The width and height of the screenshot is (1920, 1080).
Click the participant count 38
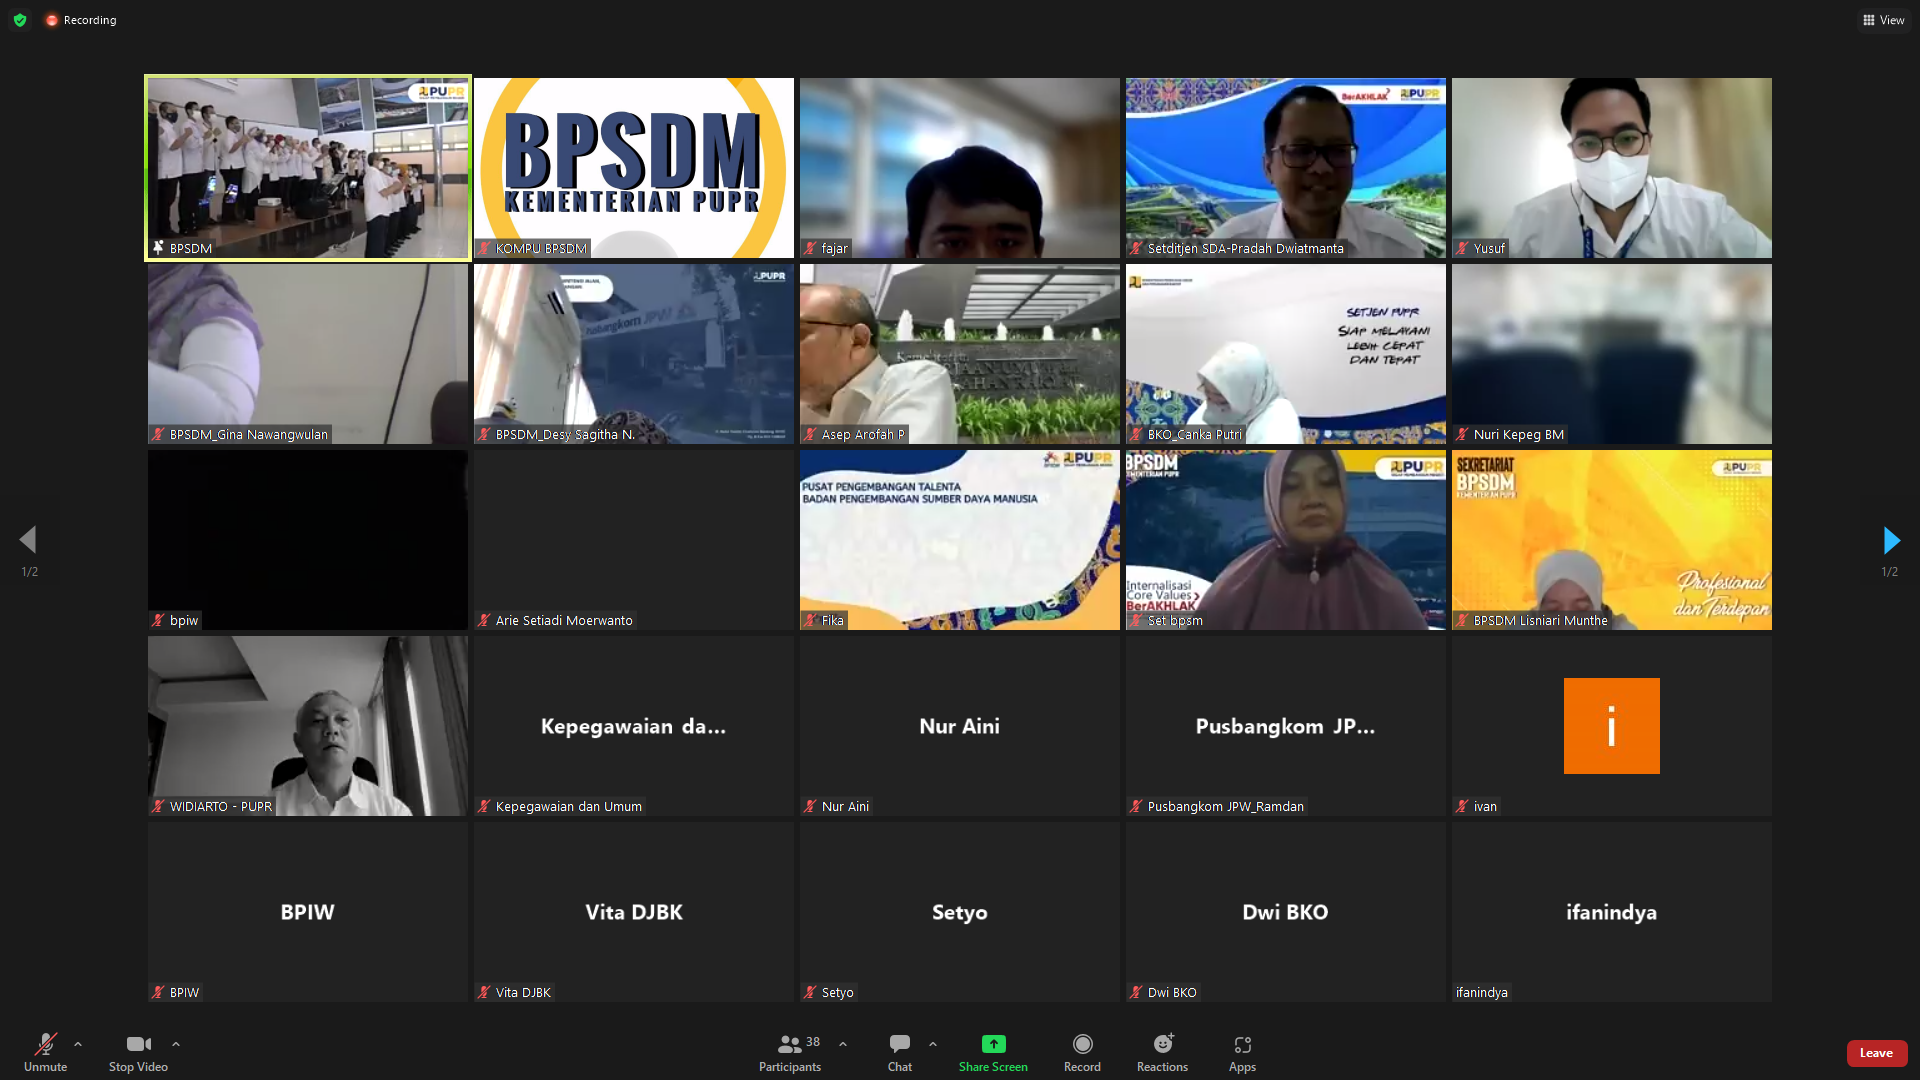click(x=813, y=1042)
